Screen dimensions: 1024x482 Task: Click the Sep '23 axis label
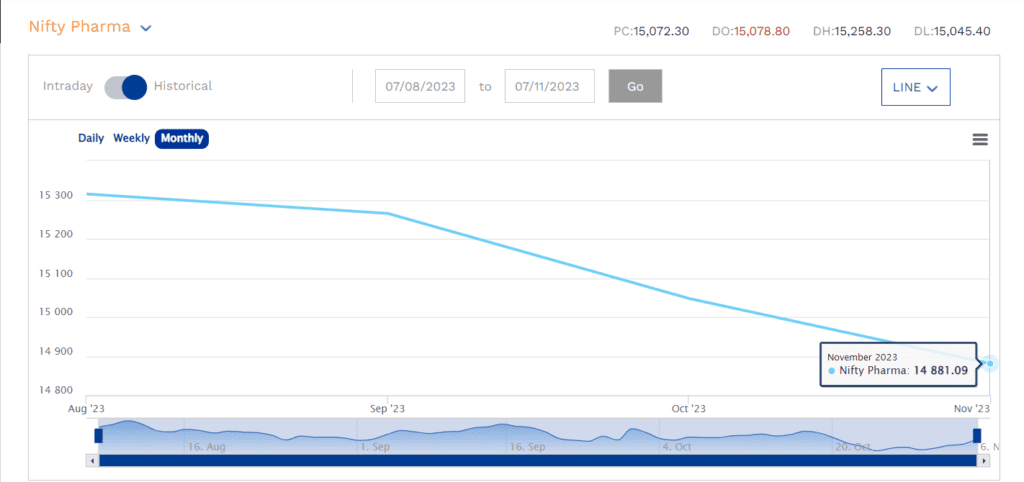pyautogui.click(x=388, y=408)
